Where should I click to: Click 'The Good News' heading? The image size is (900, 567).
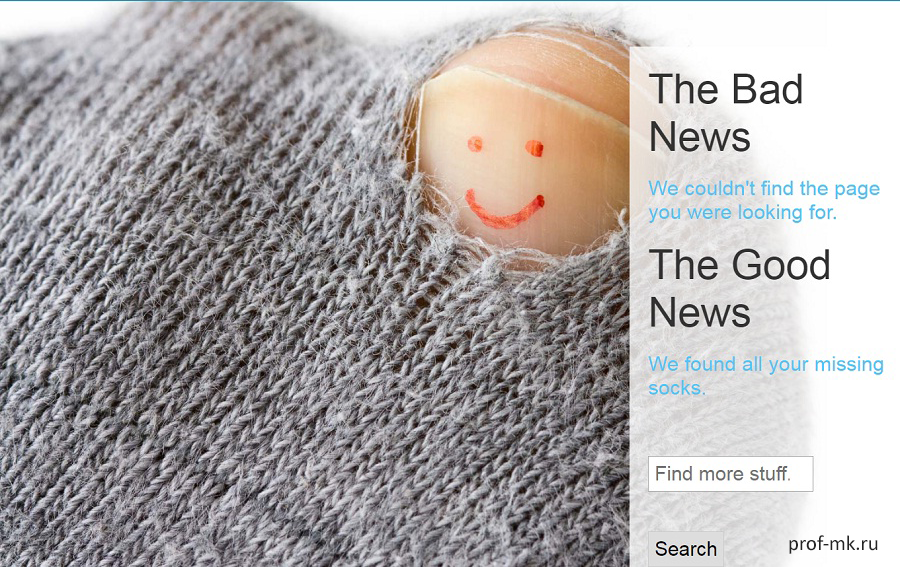click(x=739, y=288)
